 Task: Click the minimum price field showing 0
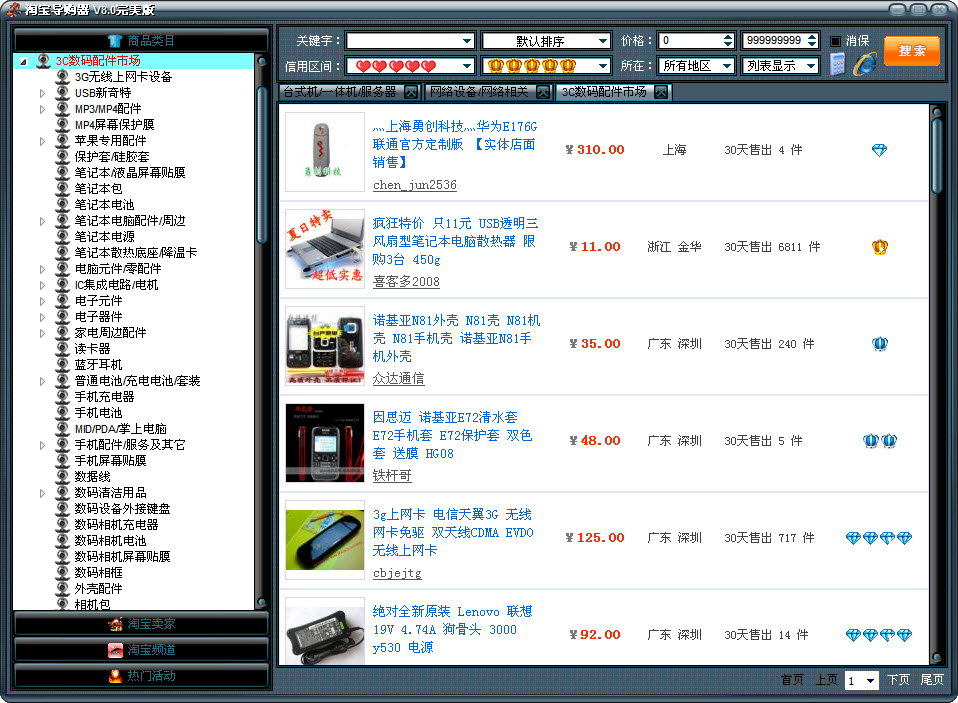(690, 41)
